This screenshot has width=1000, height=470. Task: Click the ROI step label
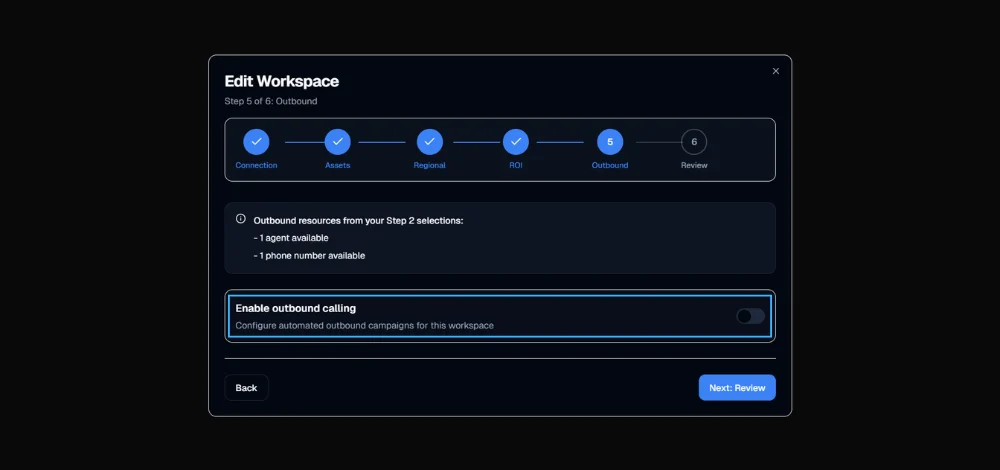tap(515, 165)
